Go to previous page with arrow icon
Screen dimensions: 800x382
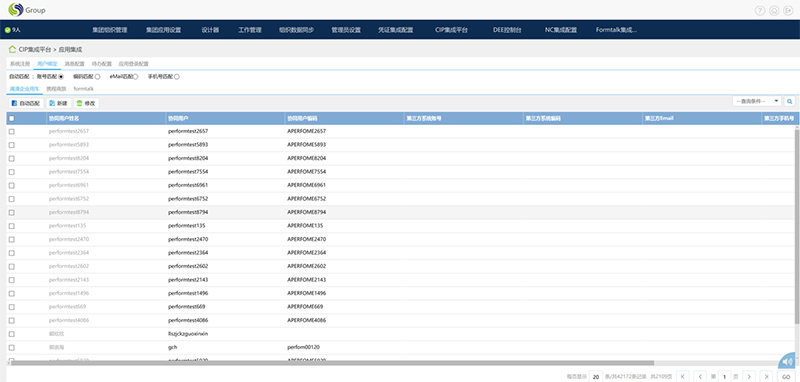click(x=700, y=376)
